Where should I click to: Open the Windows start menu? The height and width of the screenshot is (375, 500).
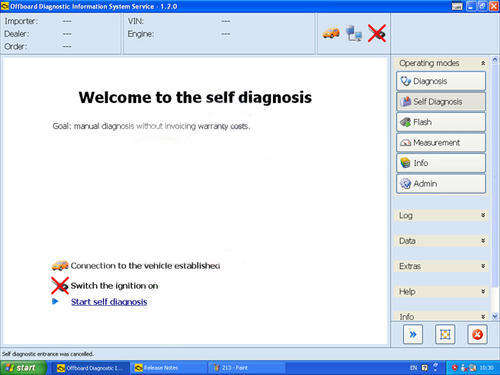click(x=22, y=368)
